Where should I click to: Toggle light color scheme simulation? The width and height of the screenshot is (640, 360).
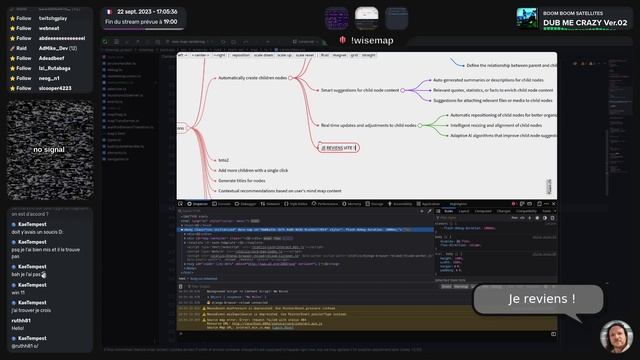[537, 218]
